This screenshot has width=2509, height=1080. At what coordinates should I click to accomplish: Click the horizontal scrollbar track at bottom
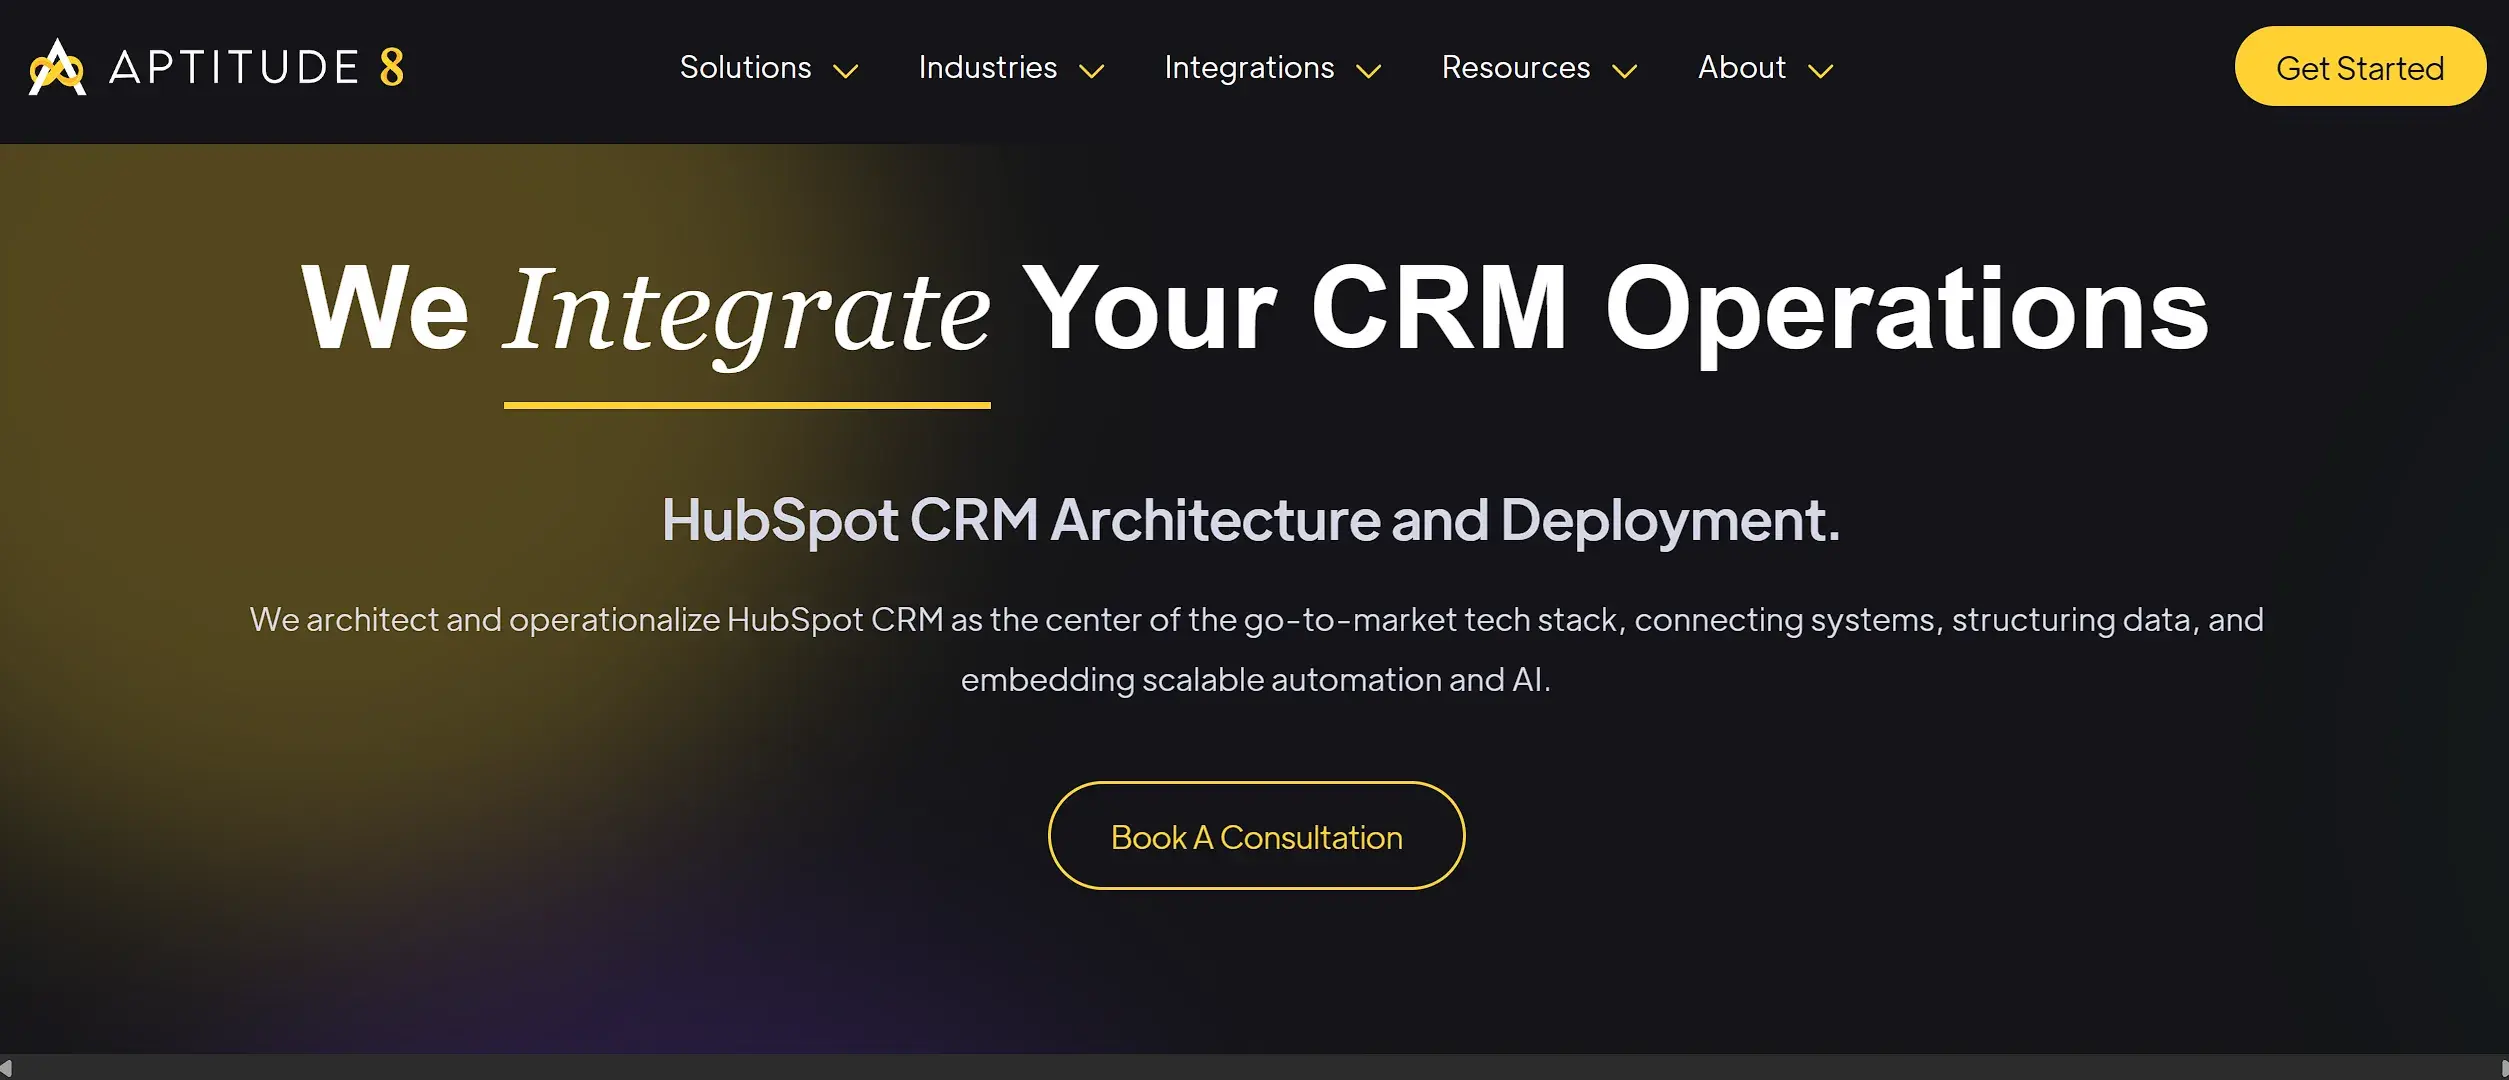point(1254,1068)
